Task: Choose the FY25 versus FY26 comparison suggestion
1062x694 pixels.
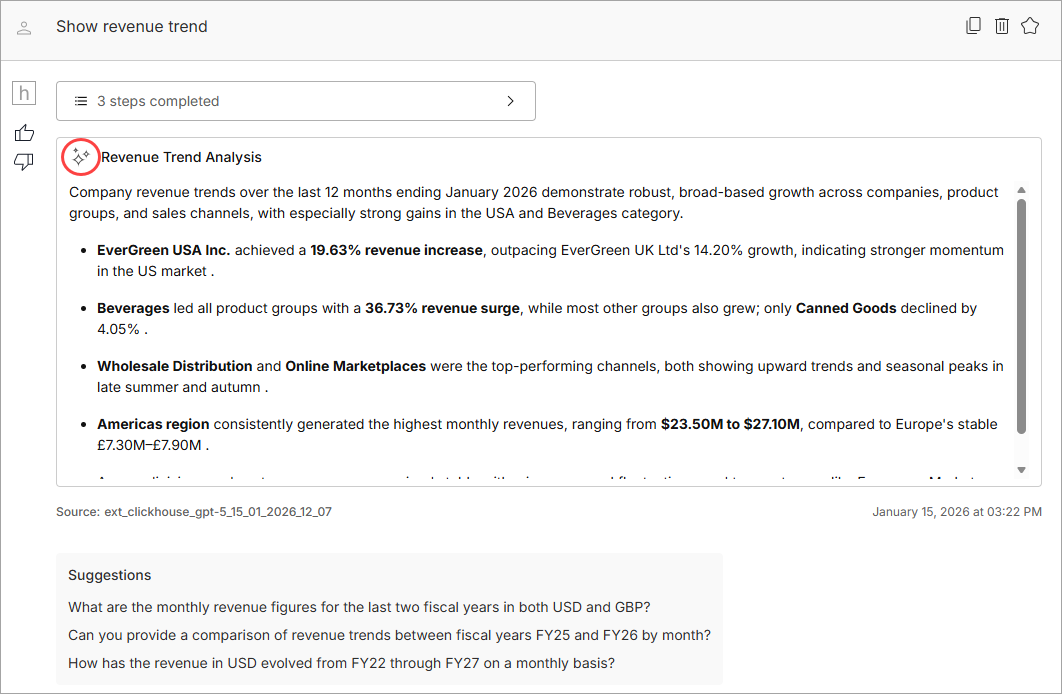Action: point(389,635)
